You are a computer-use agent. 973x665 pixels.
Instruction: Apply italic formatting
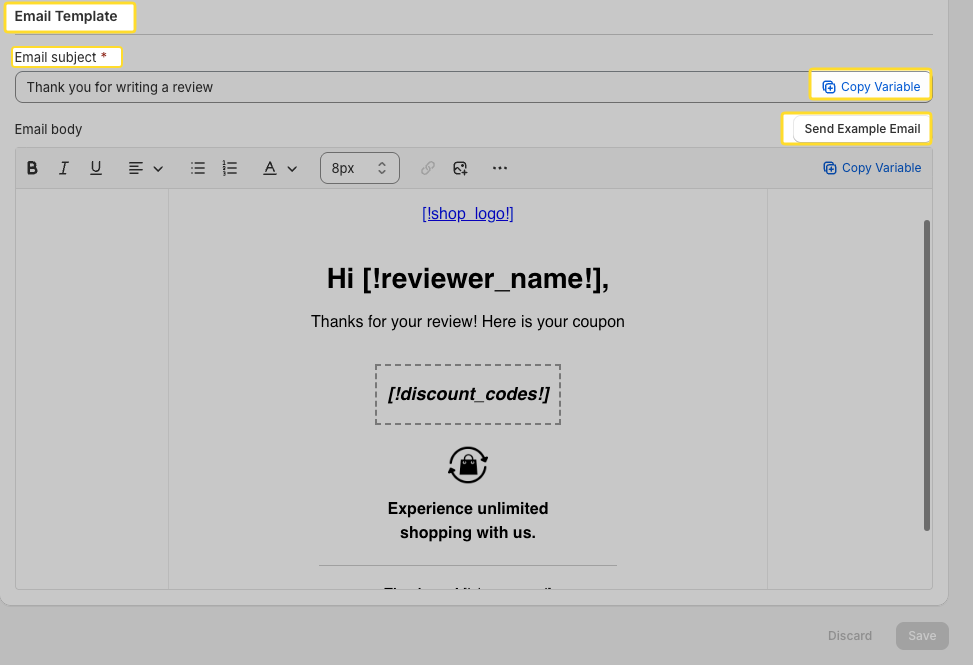pos(63,167)
